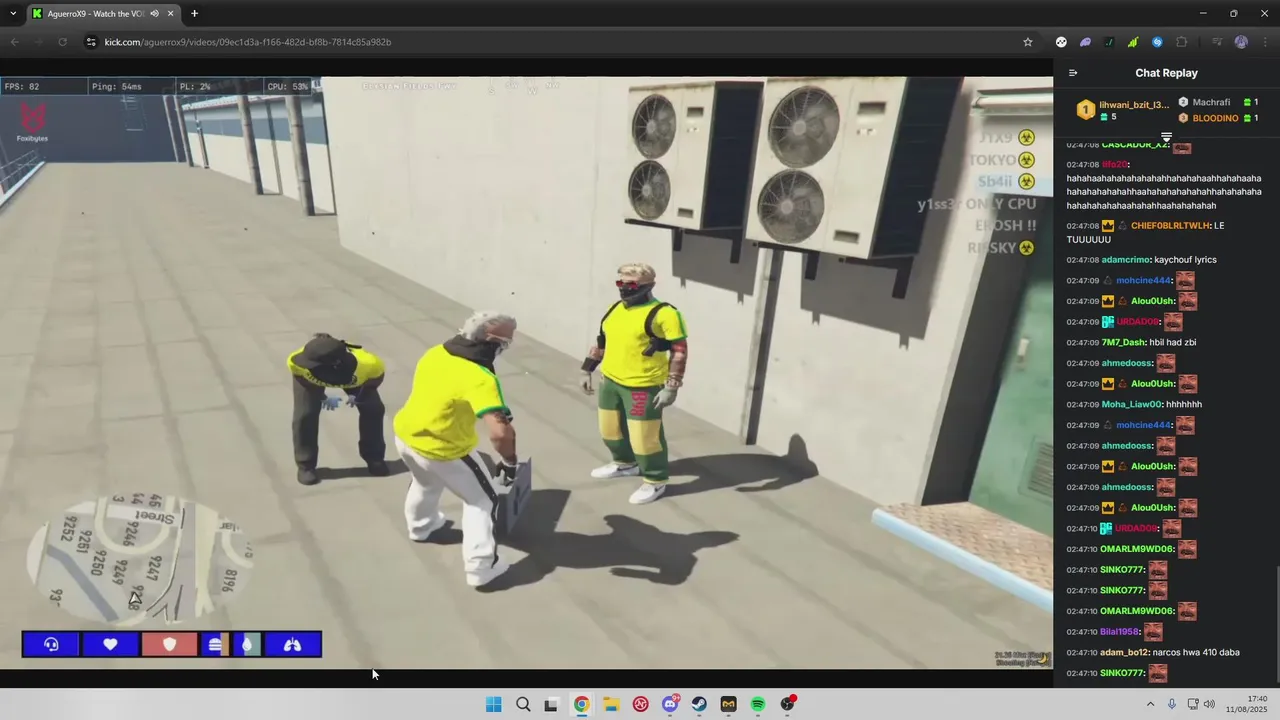Go back to the previous page

point(14,42)
